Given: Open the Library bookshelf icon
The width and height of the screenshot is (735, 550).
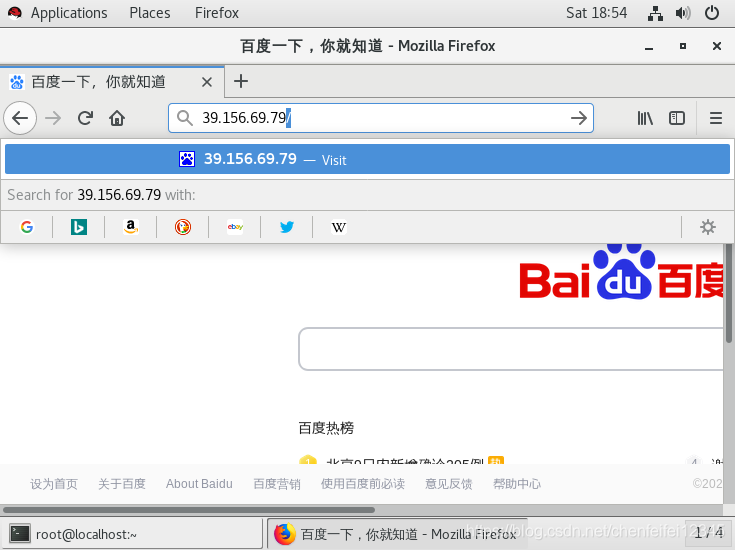Looking at the screenshot, I should [645, 118].
